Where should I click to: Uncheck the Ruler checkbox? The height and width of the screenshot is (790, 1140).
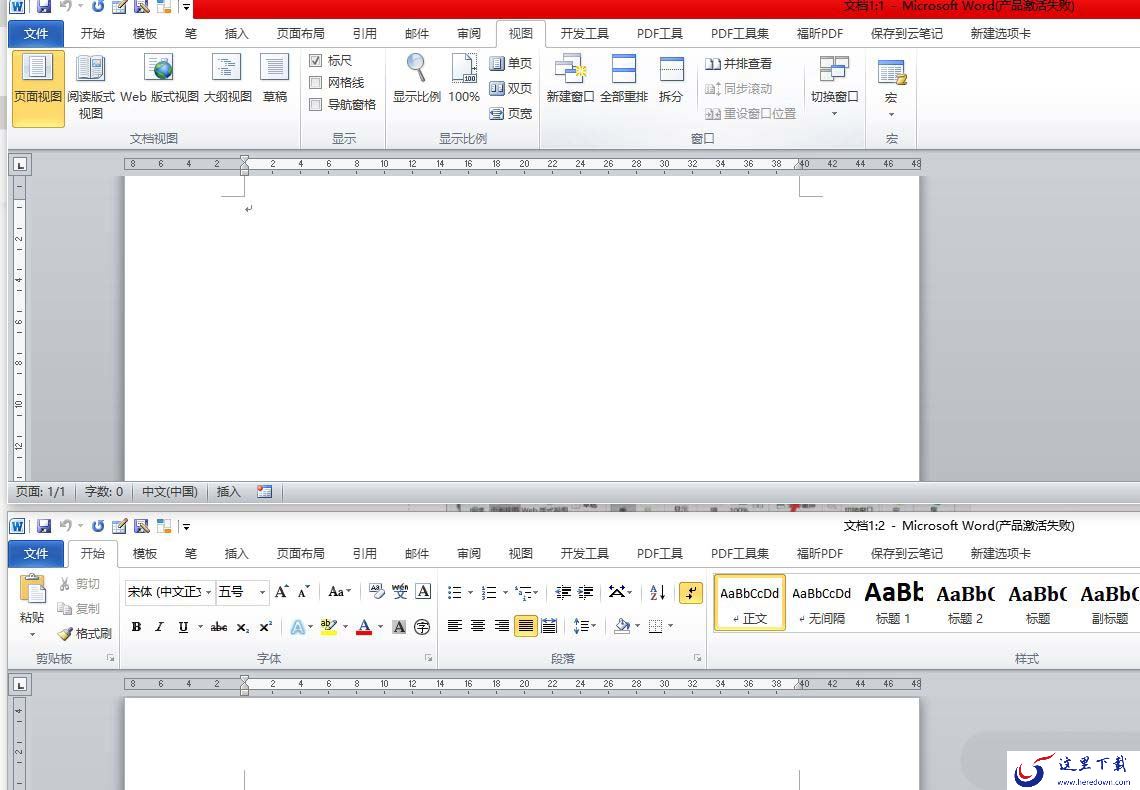click(x=316, y=60)
